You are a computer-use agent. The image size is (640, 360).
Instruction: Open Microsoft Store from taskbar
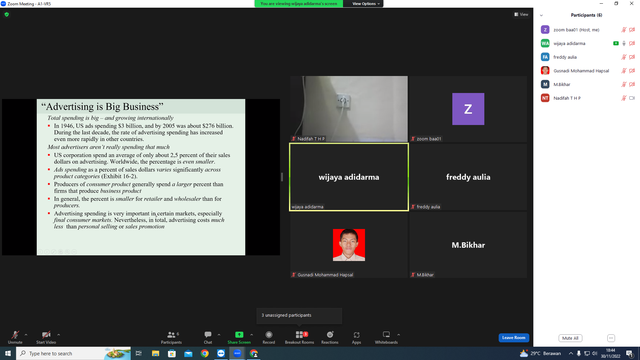click(172, 353)
